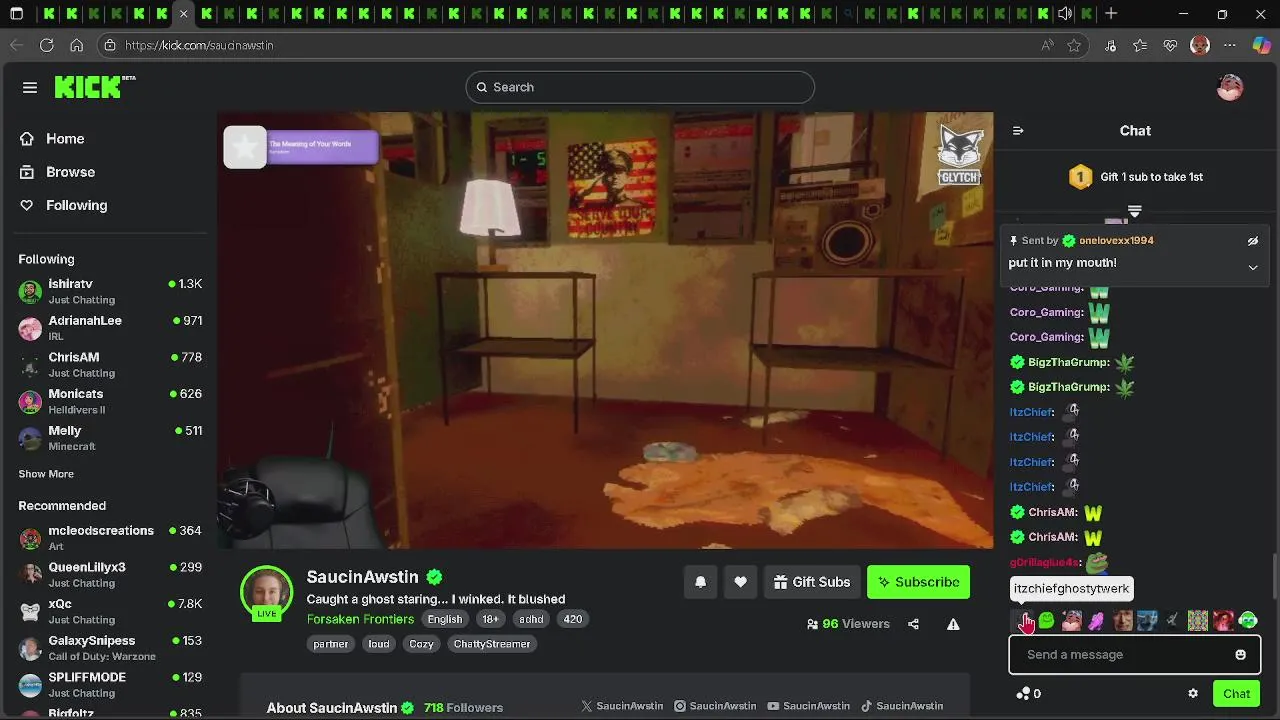
Task: Insert the colorful mosaic pattern emote
Action: (1197, 621)
